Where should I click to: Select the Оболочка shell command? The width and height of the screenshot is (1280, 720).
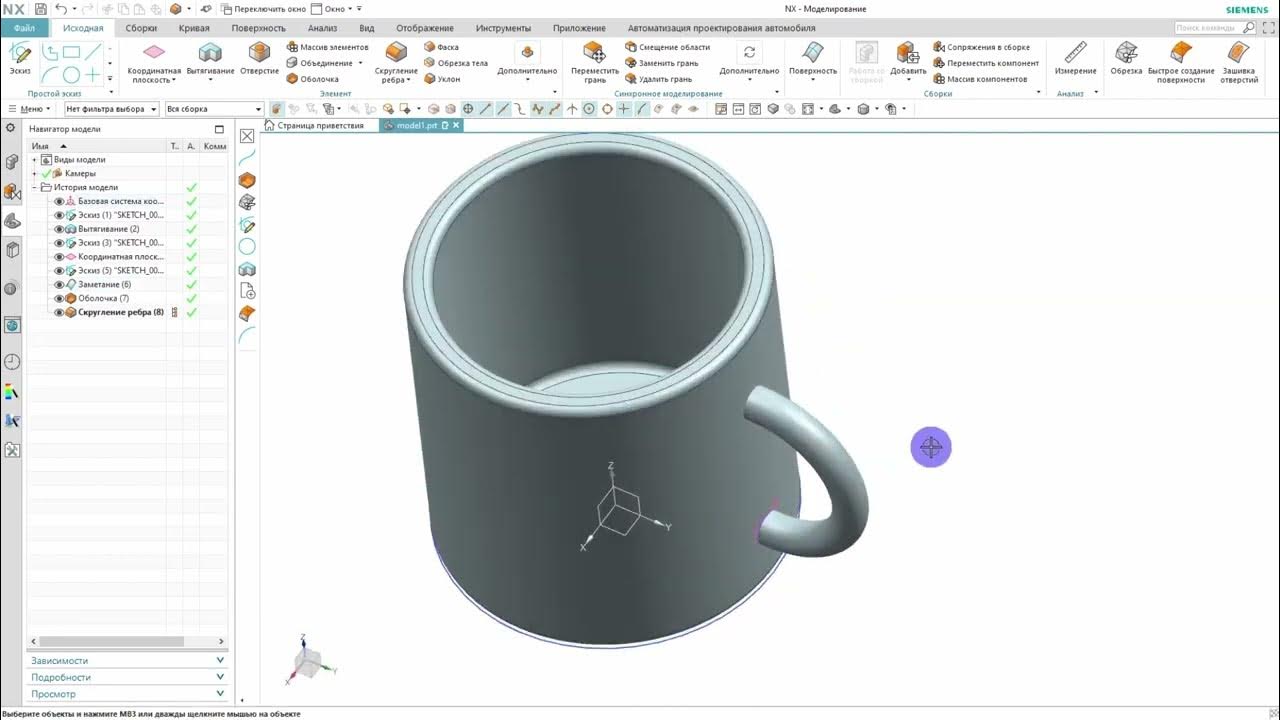point(313,79)
